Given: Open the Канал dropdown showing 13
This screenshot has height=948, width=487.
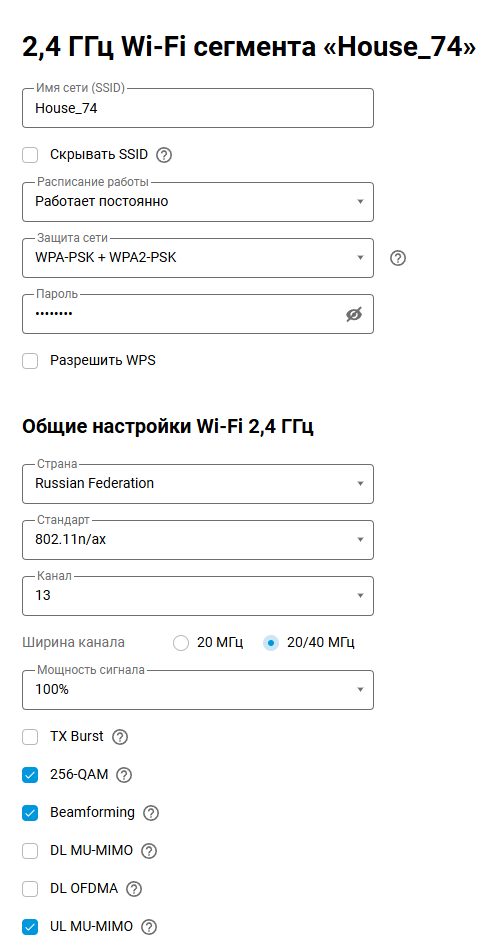Looking at the screenshot, I should [x=198, y=596].
